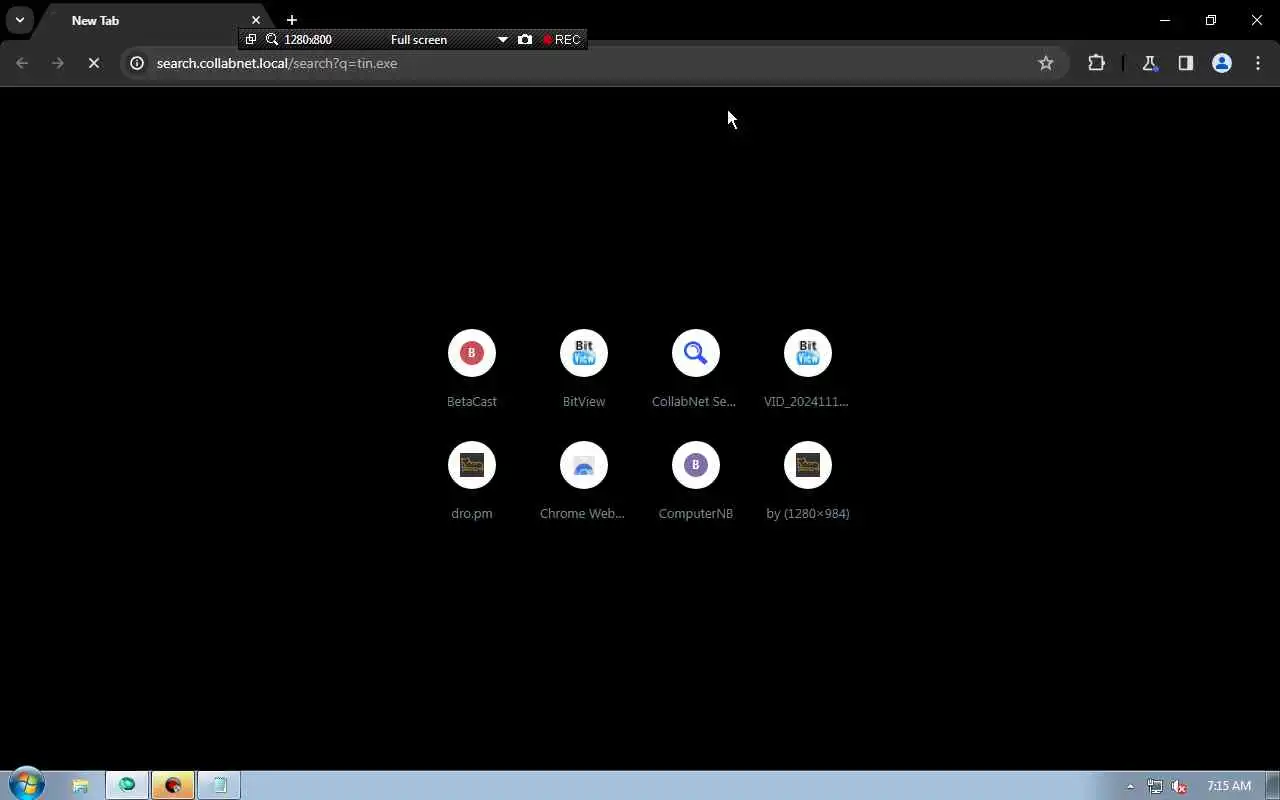Open the VID_2024111 shortcut tile
Viewport: 1280px width, 800px height.
point(807,368)
